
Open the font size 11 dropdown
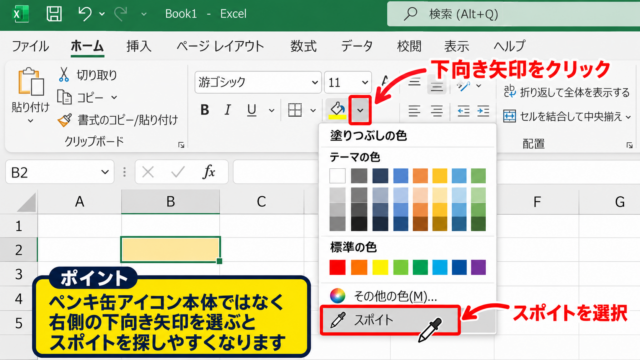(364, 82)
